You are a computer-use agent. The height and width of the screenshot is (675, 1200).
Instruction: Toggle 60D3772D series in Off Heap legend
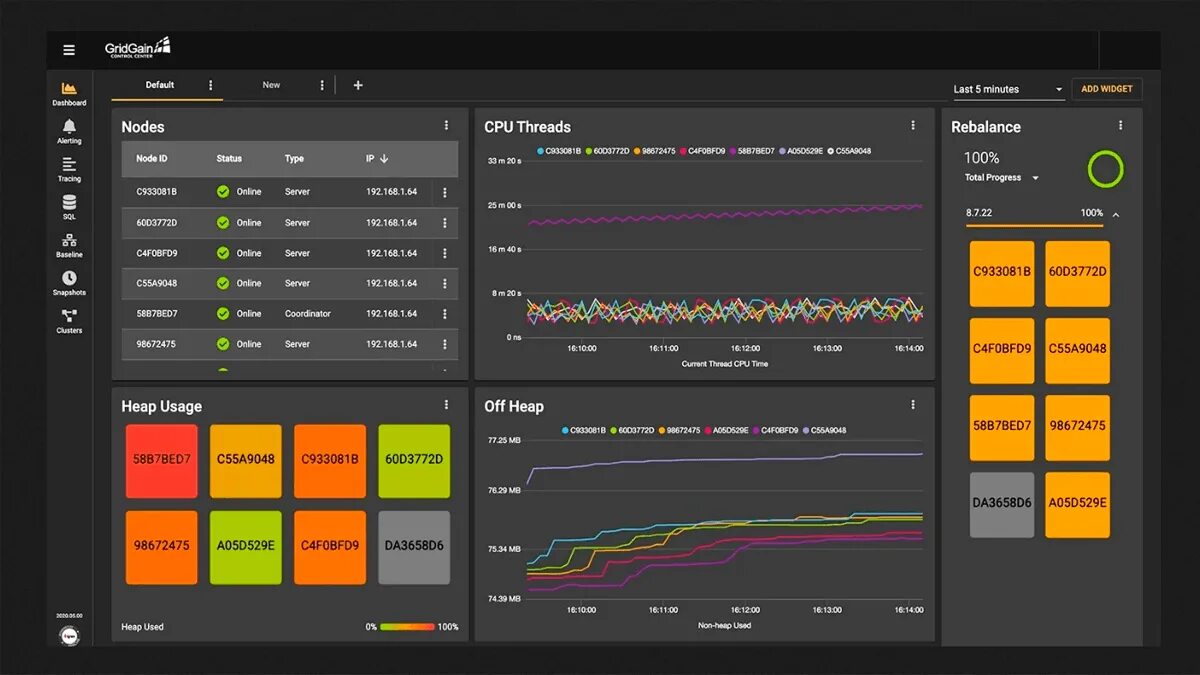[x=632, y=431]
